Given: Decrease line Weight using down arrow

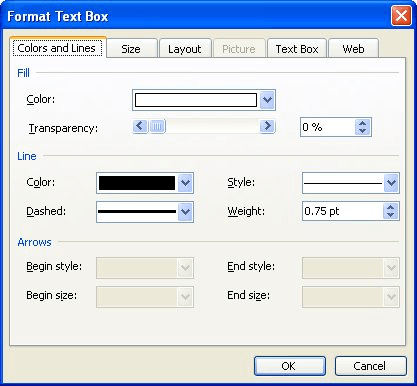Looking at the screenshot, I should tap(391, 215).
